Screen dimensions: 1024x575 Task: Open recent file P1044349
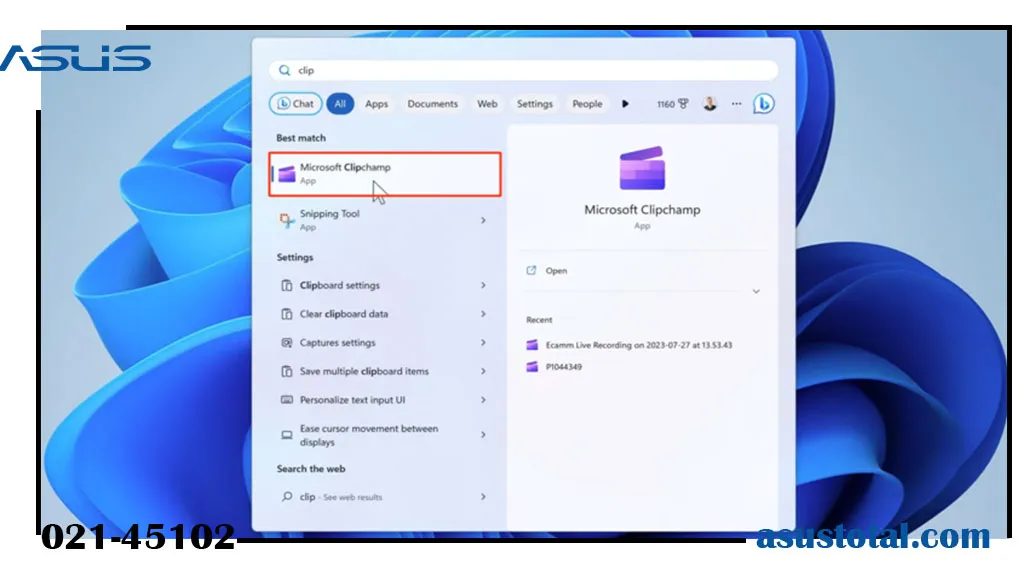[x=564, y=367]
